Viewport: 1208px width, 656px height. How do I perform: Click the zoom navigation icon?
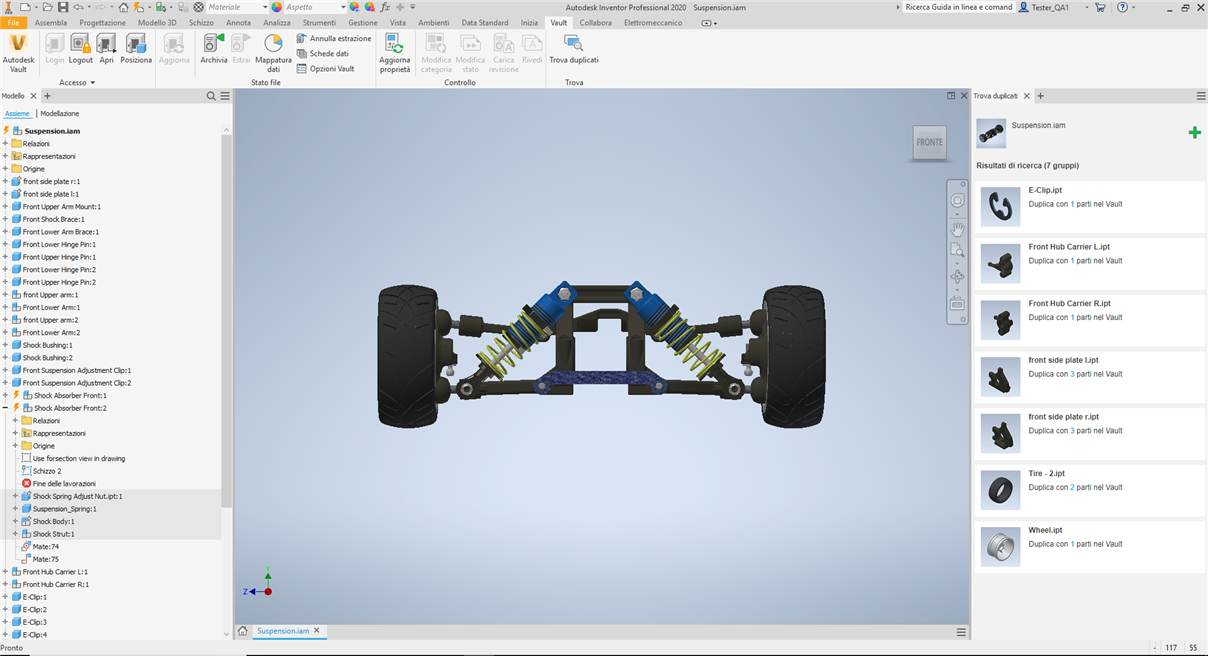point(957,251)
